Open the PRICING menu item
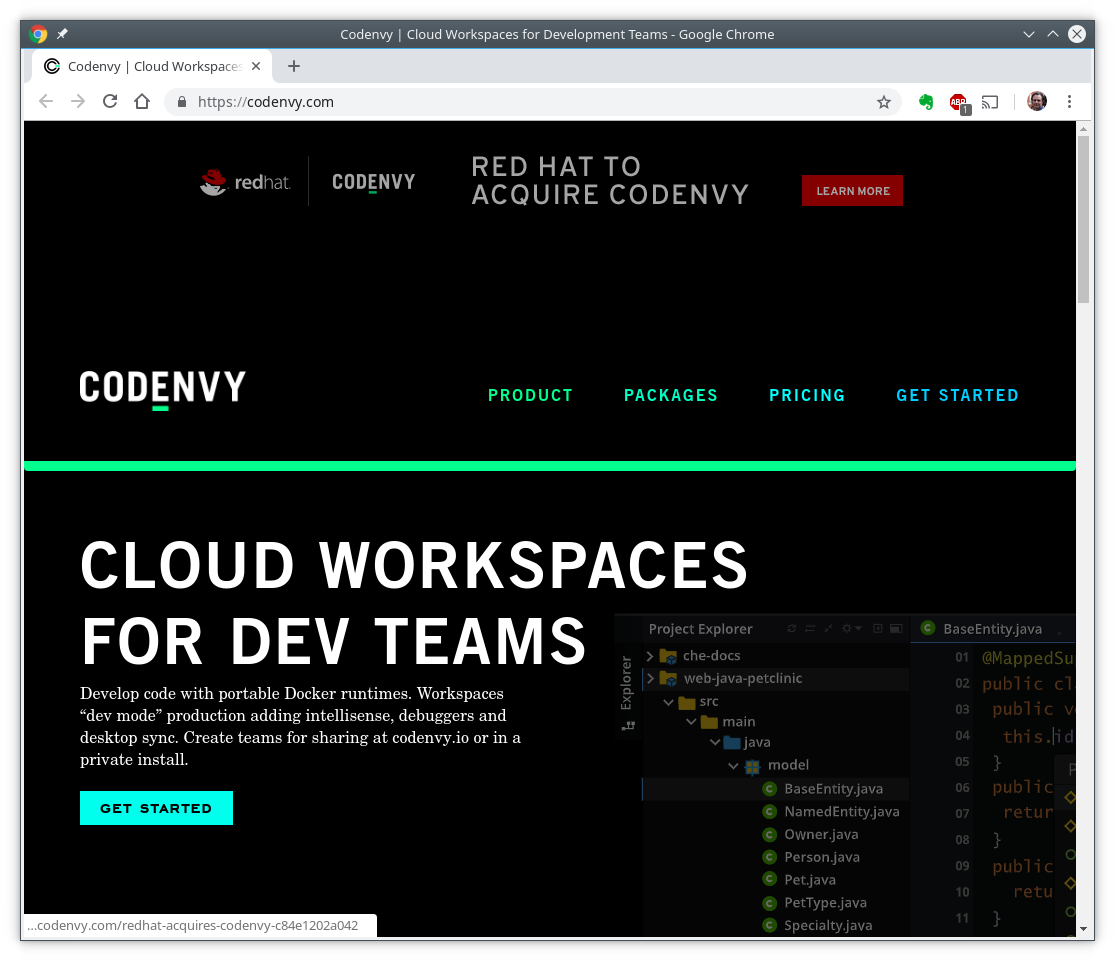This screenshot has height=961, width=1115. coord(807,395)
